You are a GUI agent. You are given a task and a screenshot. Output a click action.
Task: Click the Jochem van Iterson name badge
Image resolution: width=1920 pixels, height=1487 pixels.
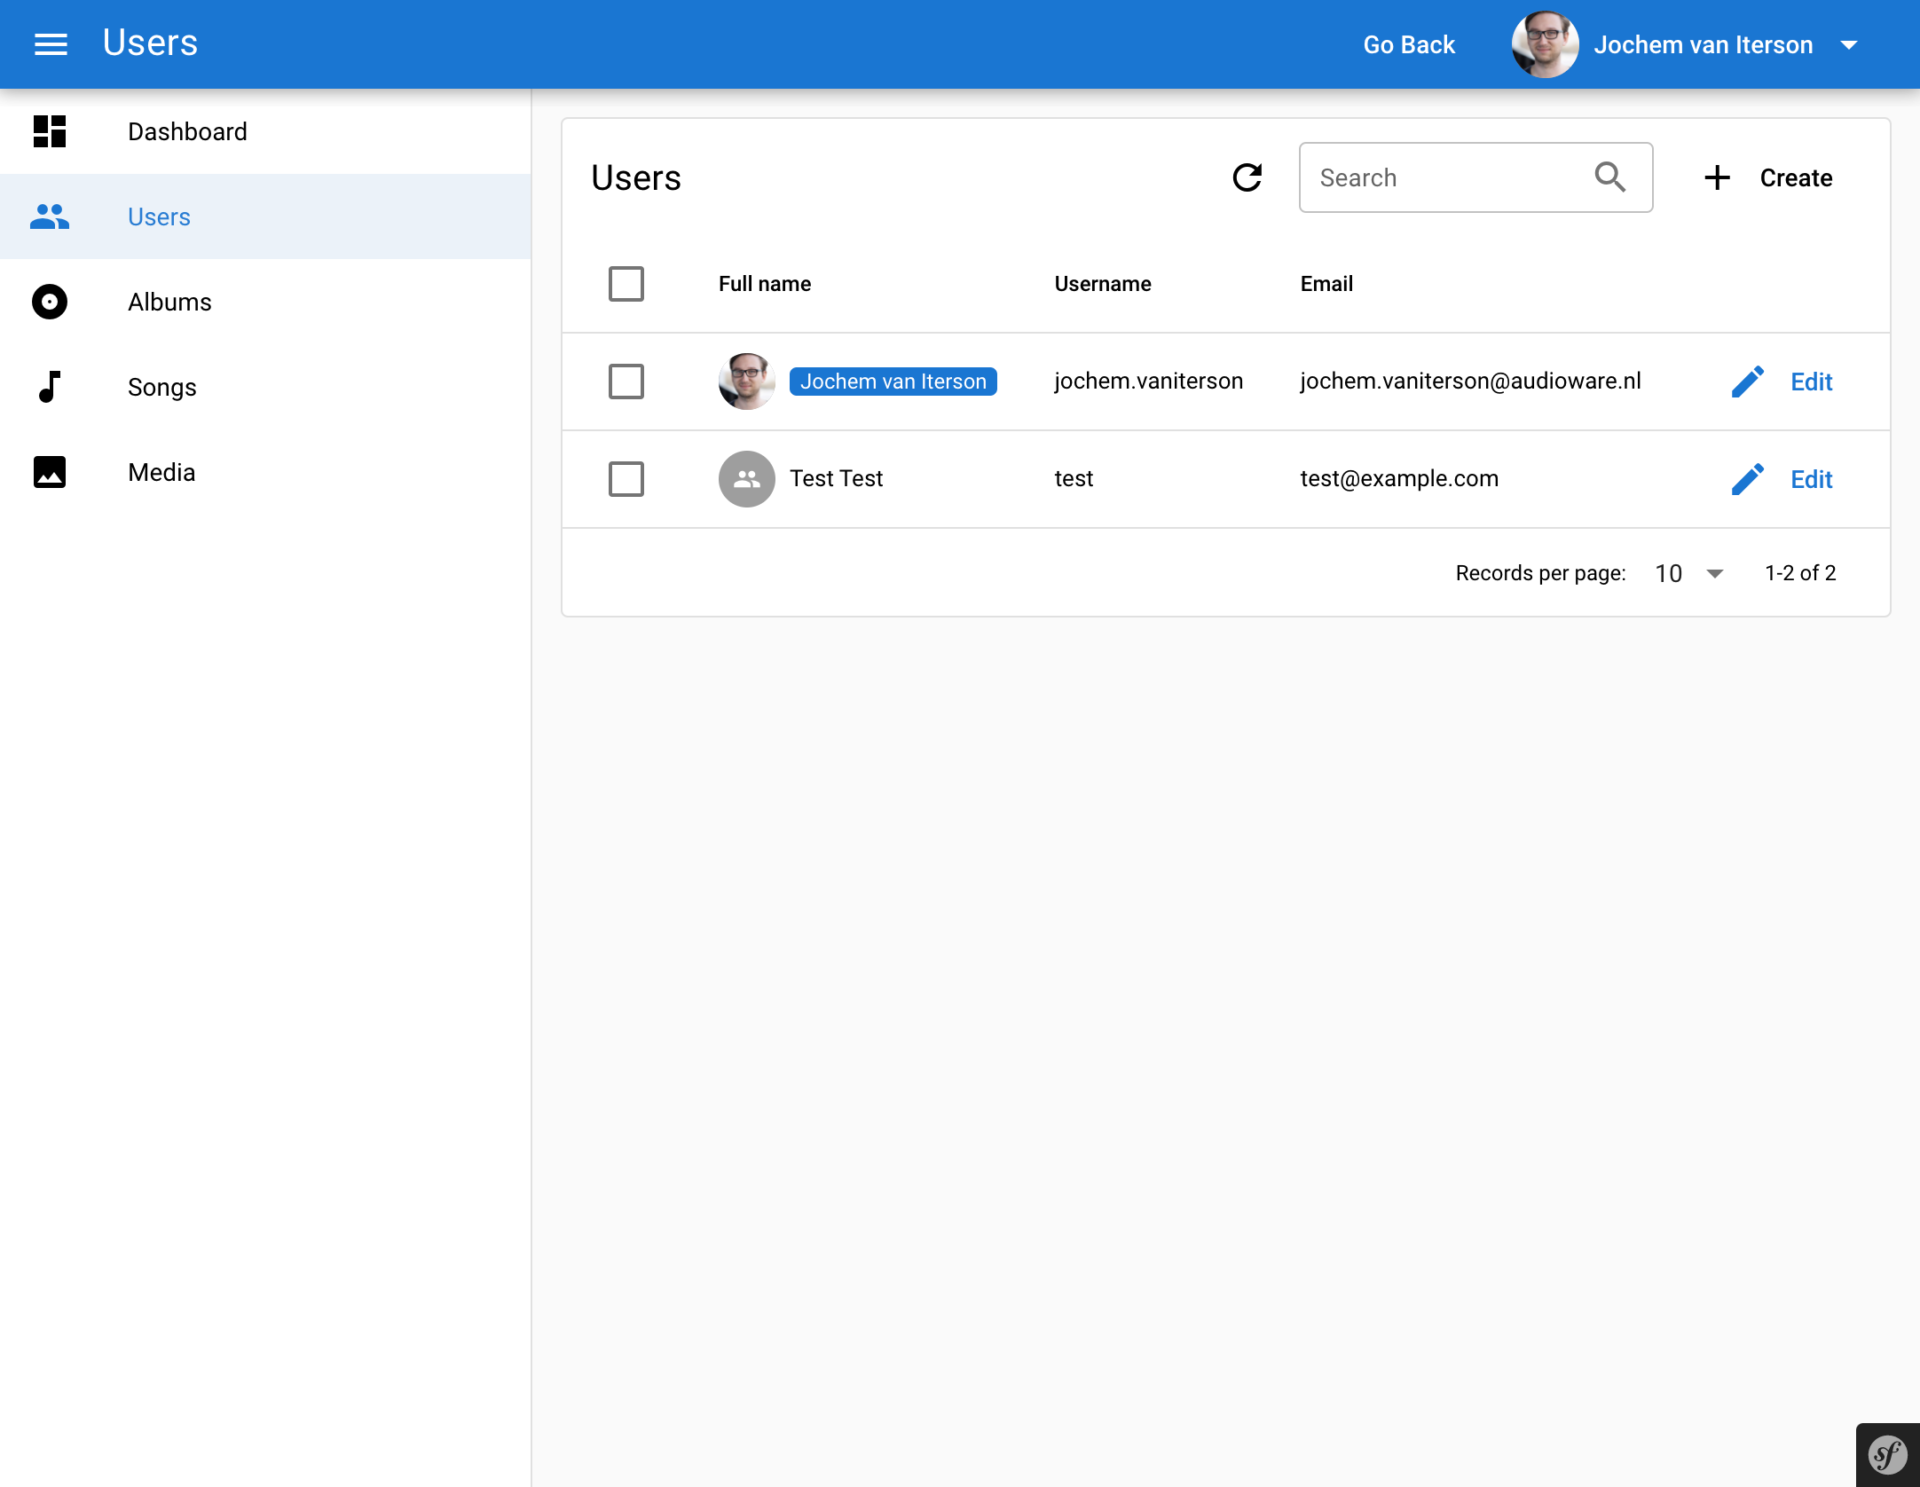(x=892, y=382)
